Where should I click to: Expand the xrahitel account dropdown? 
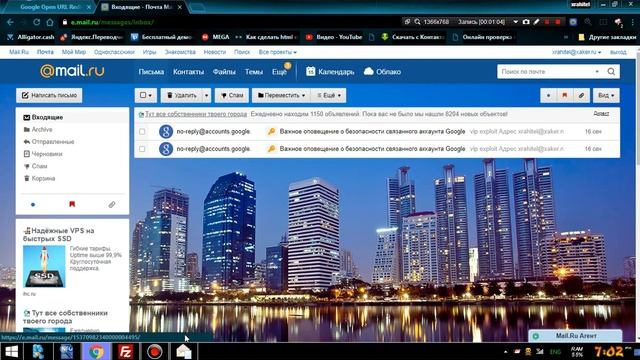pyautogui.click(x=576, y=52)
